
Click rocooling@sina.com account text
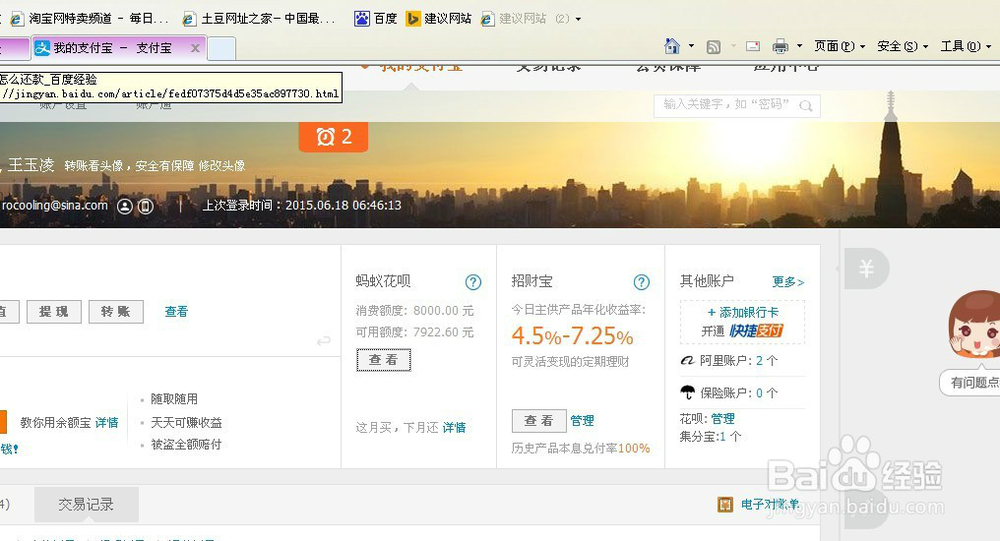point(54,205)
